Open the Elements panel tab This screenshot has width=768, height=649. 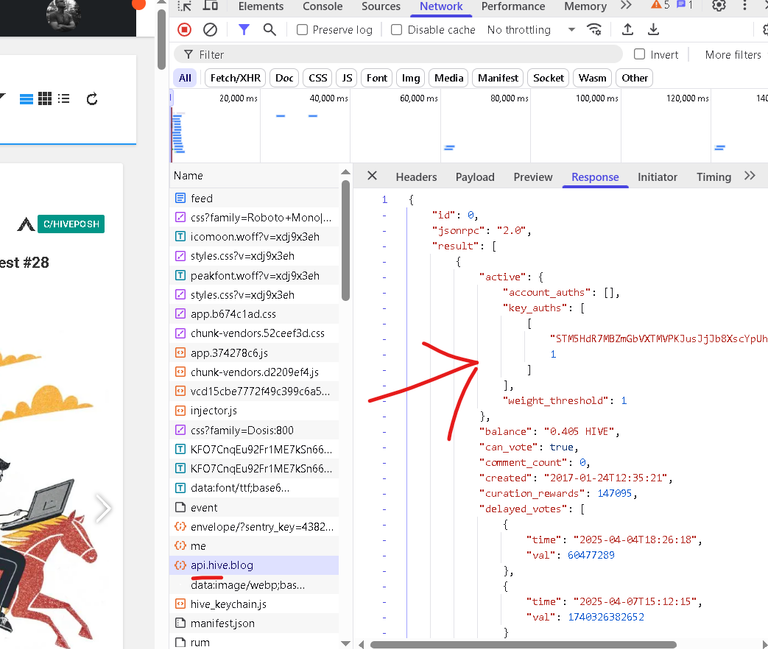pyautogui.click(x=261, y=6)
